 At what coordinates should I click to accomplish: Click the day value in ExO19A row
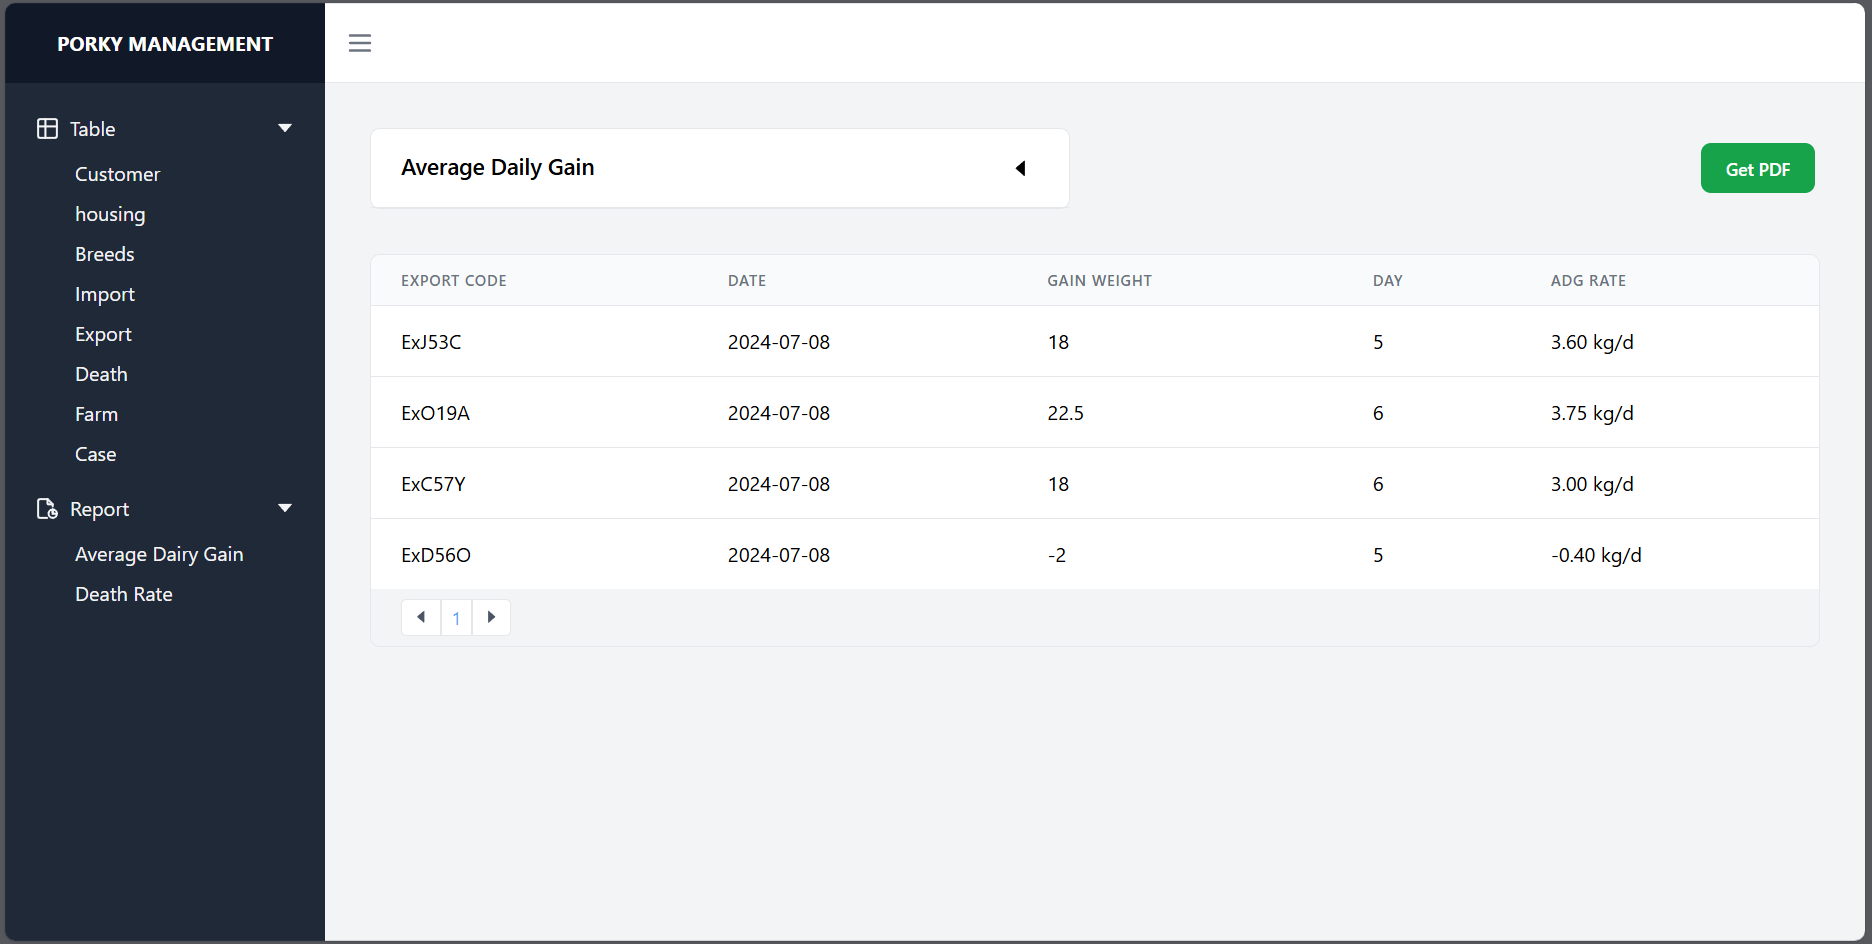pos(1378,413)
